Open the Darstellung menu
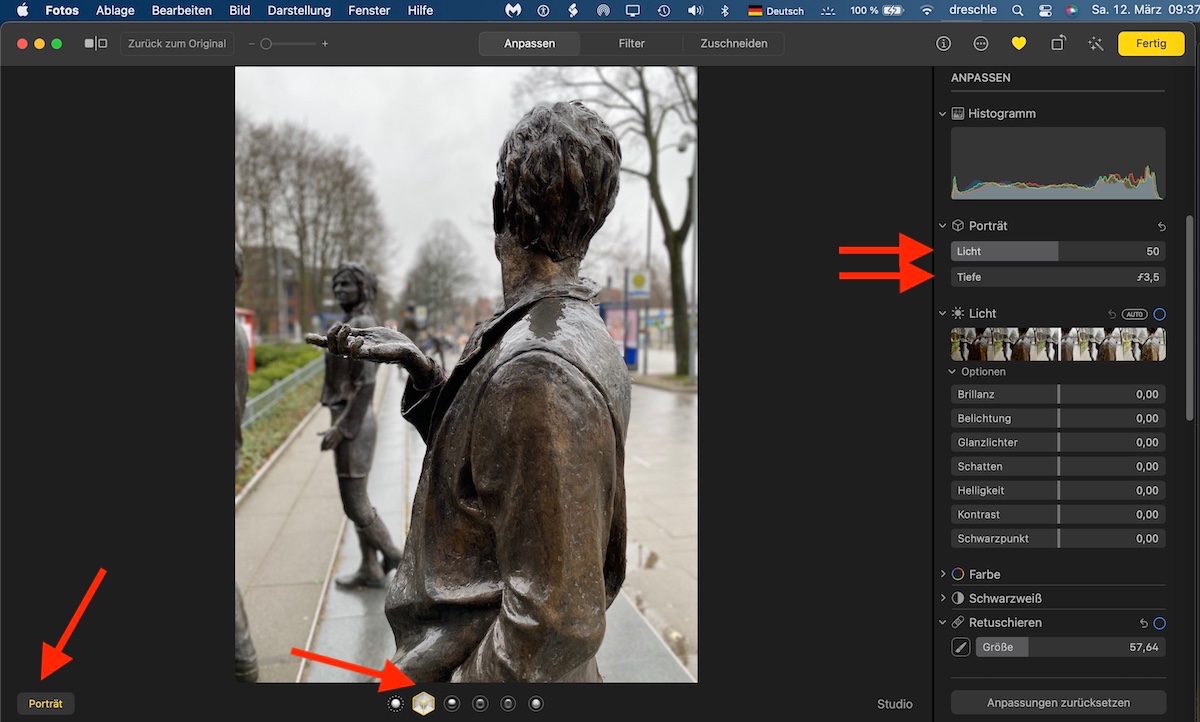 click(299, 10)
